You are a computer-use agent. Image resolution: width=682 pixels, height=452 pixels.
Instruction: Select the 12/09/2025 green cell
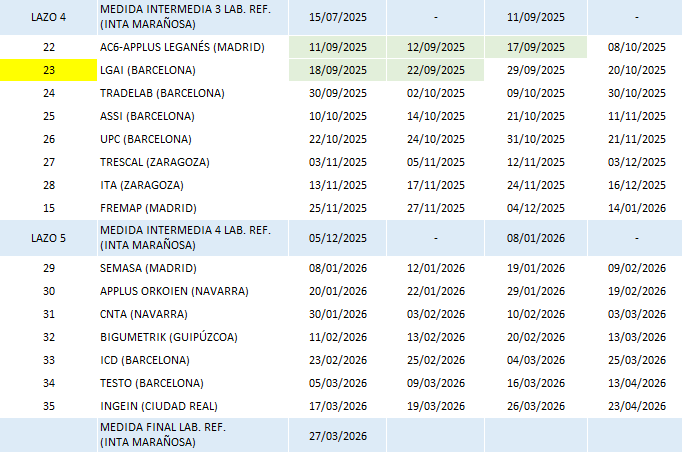point(435,47)
